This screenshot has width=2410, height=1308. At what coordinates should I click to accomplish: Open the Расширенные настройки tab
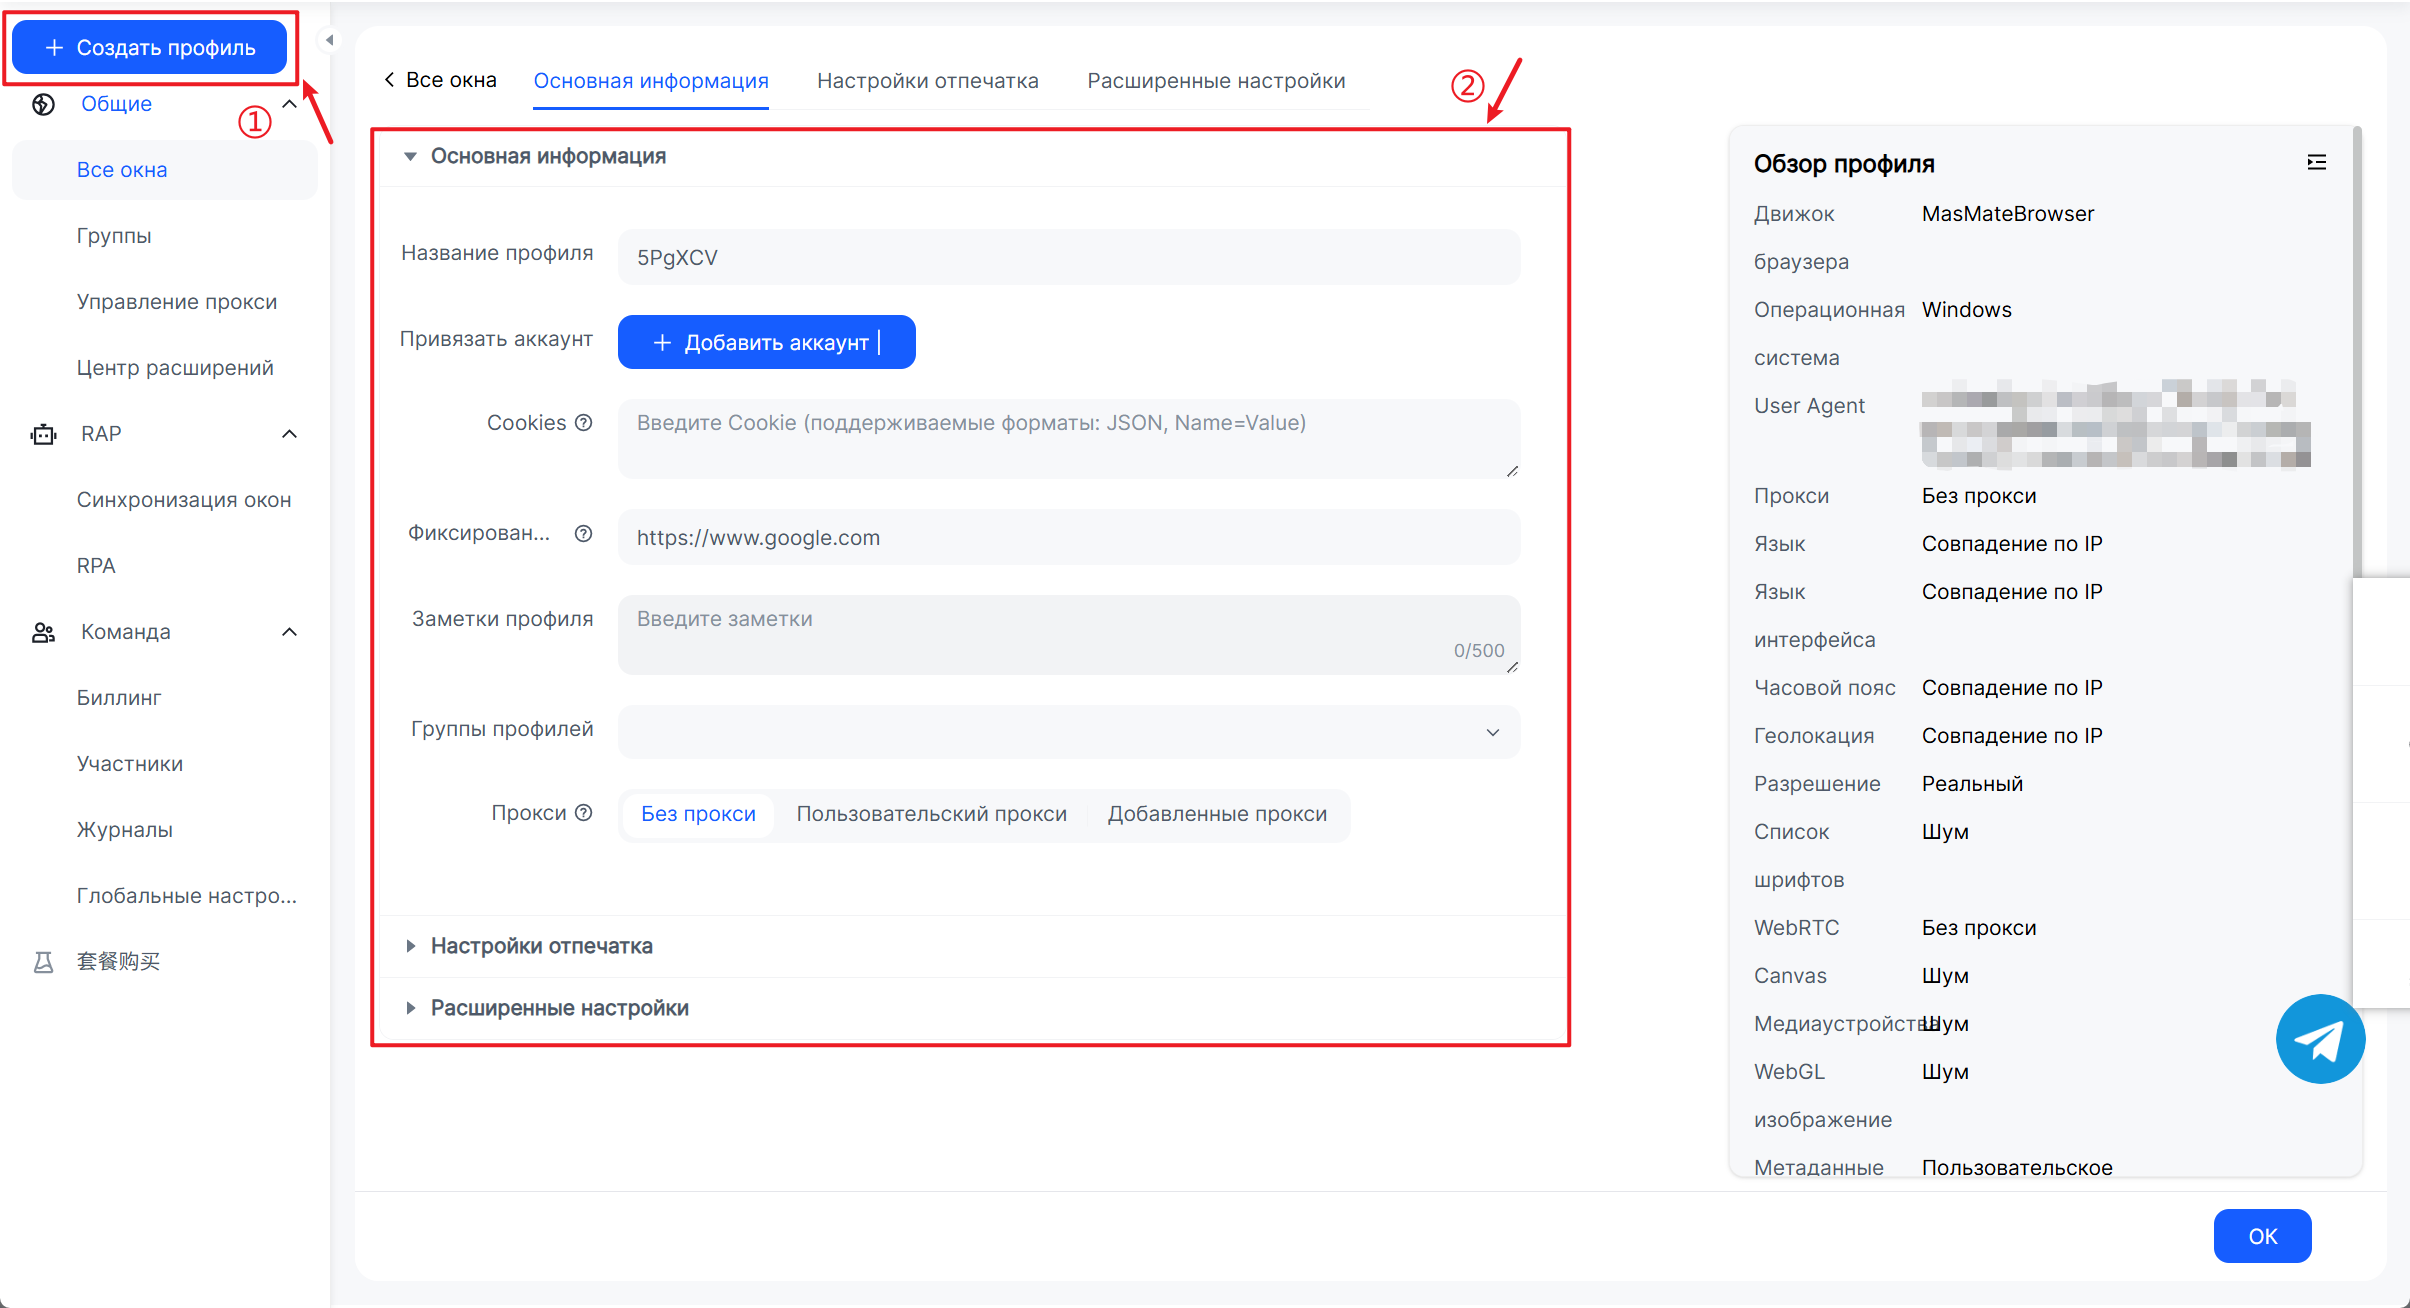click(1216, 81)
